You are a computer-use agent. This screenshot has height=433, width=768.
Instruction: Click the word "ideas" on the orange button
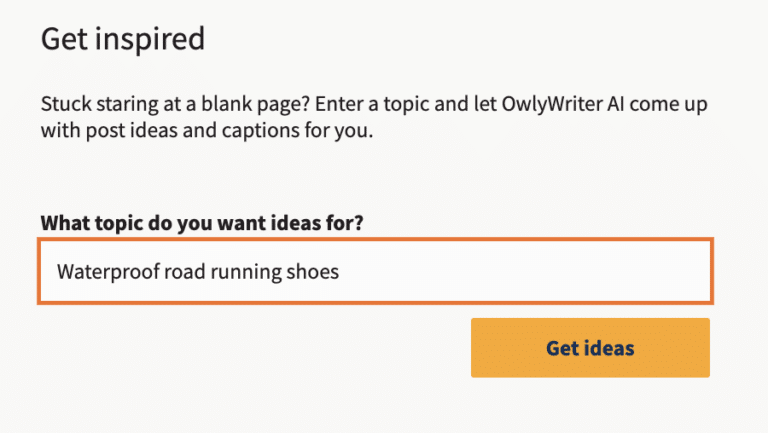[x=611, y=348]
